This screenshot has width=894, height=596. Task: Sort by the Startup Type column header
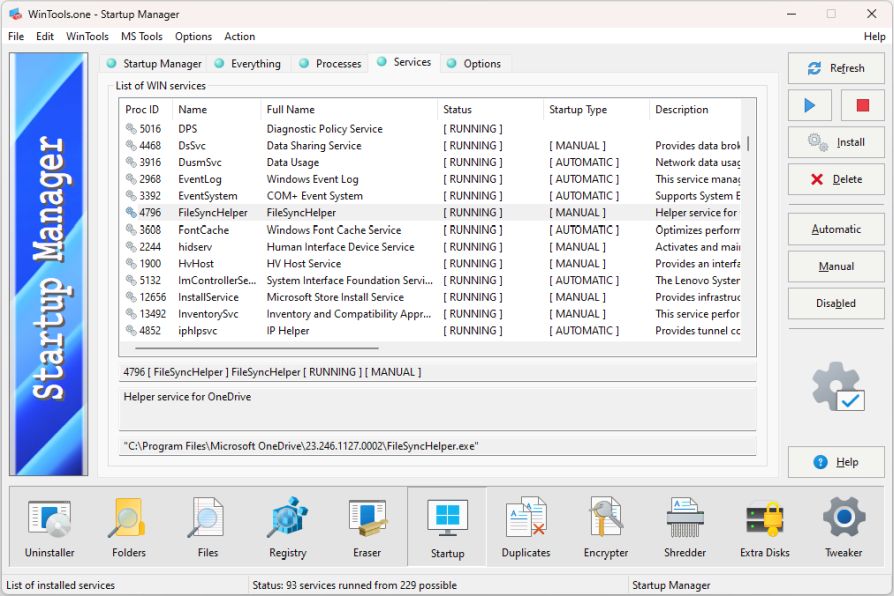click(598, 110)
